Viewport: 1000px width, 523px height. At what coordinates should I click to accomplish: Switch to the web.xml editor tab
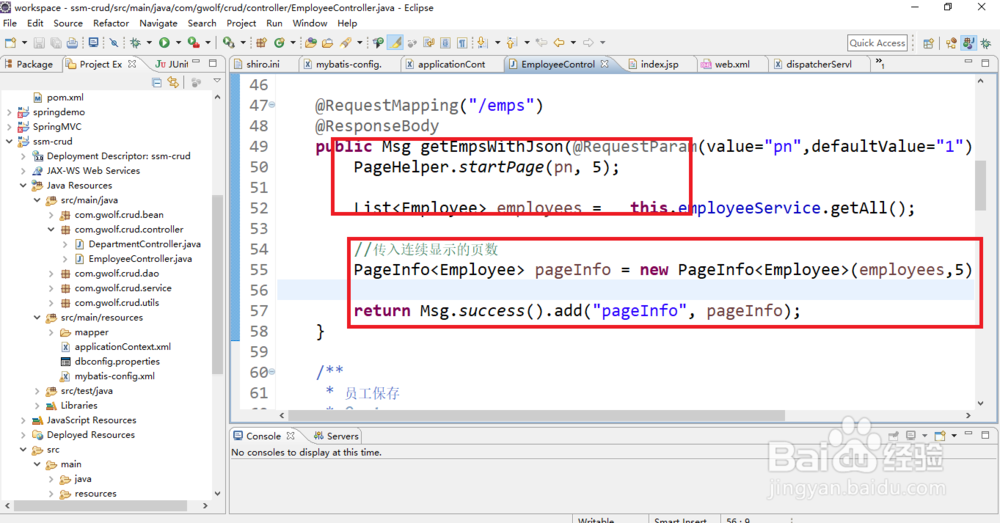tap(732, 64)
